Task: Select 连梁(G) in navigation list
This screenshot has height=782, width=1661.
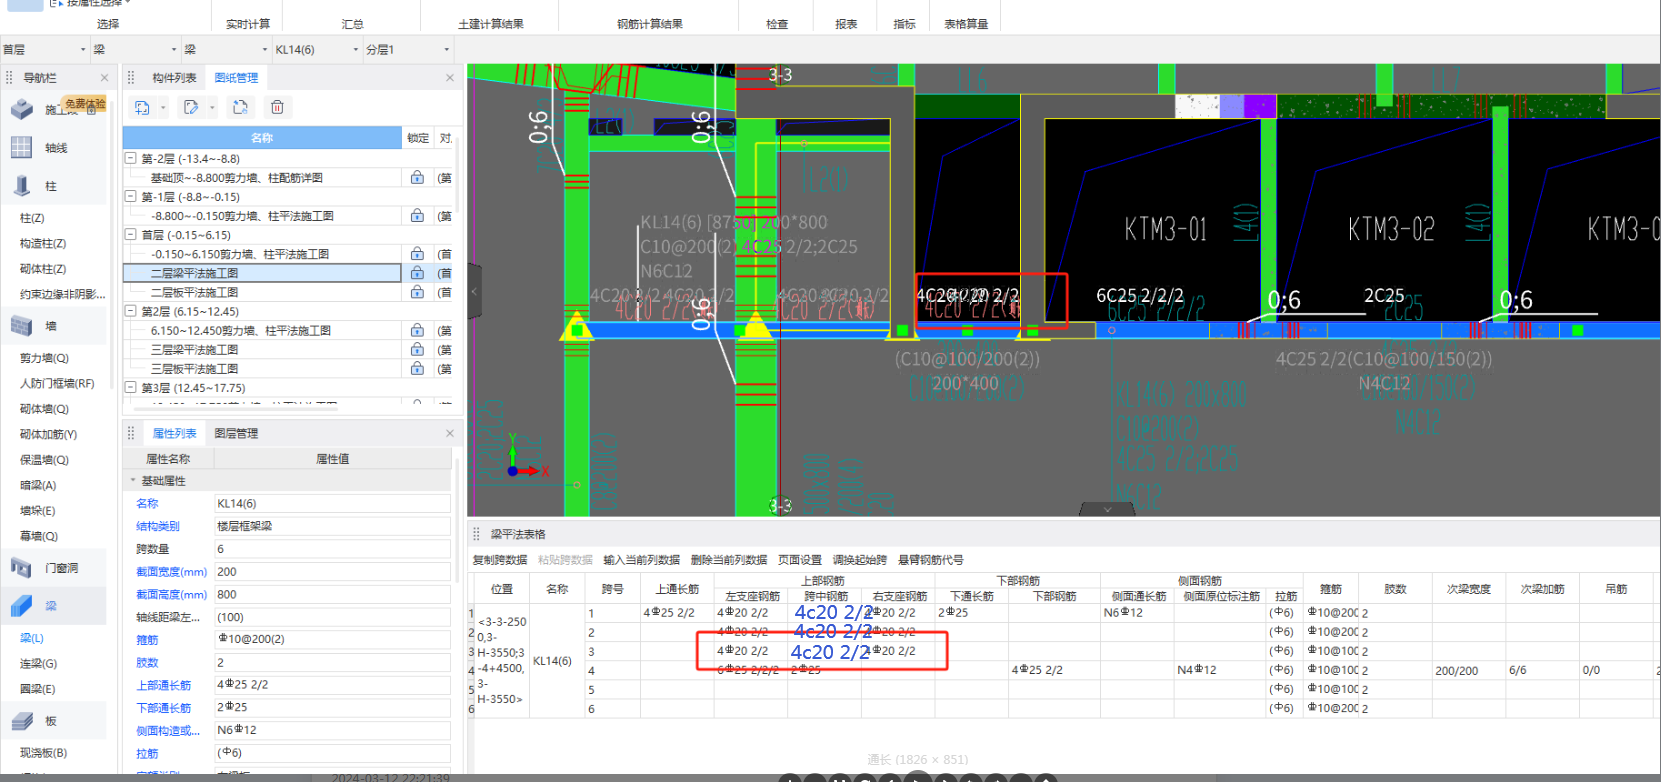Action: point(38,663)
